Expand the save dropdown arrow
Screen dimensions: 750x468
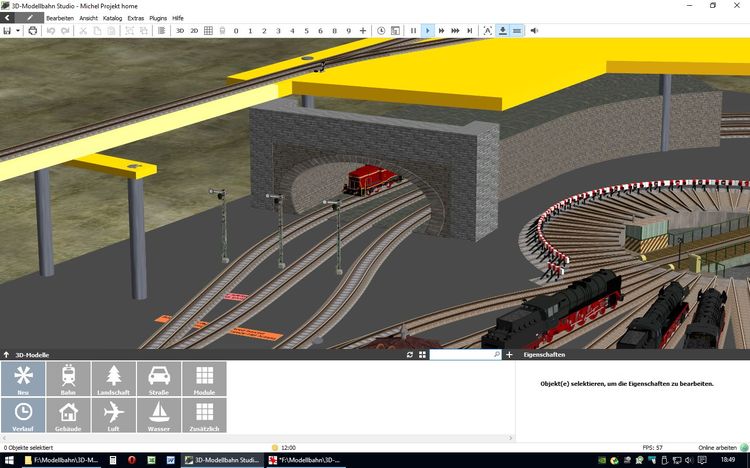(x=18, y=31)
